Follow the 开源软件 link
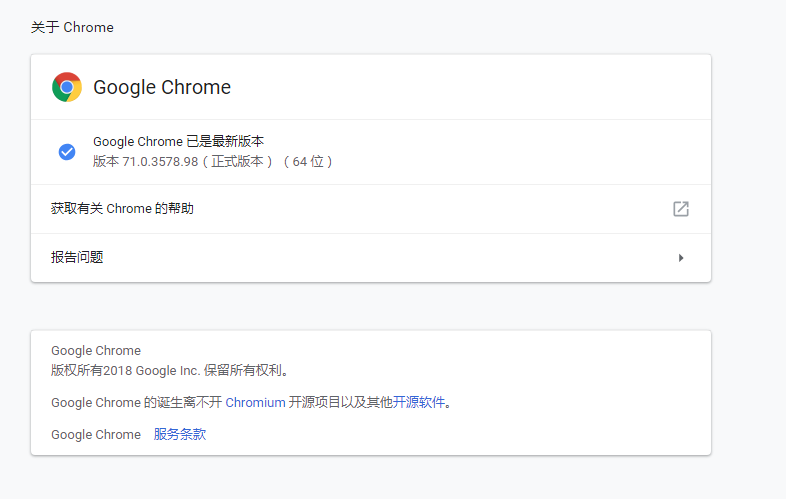 [x=418, y=403]
